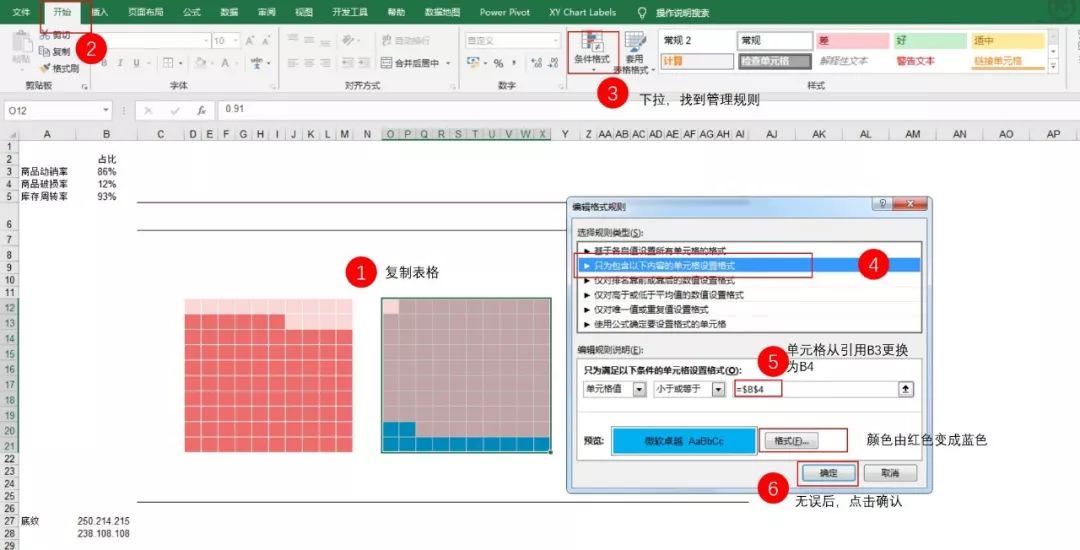This screenshot has width=1080, height=550.
Task: Select rule type 使用公式确定要设置格式的单元格
Action: (660, 324)
